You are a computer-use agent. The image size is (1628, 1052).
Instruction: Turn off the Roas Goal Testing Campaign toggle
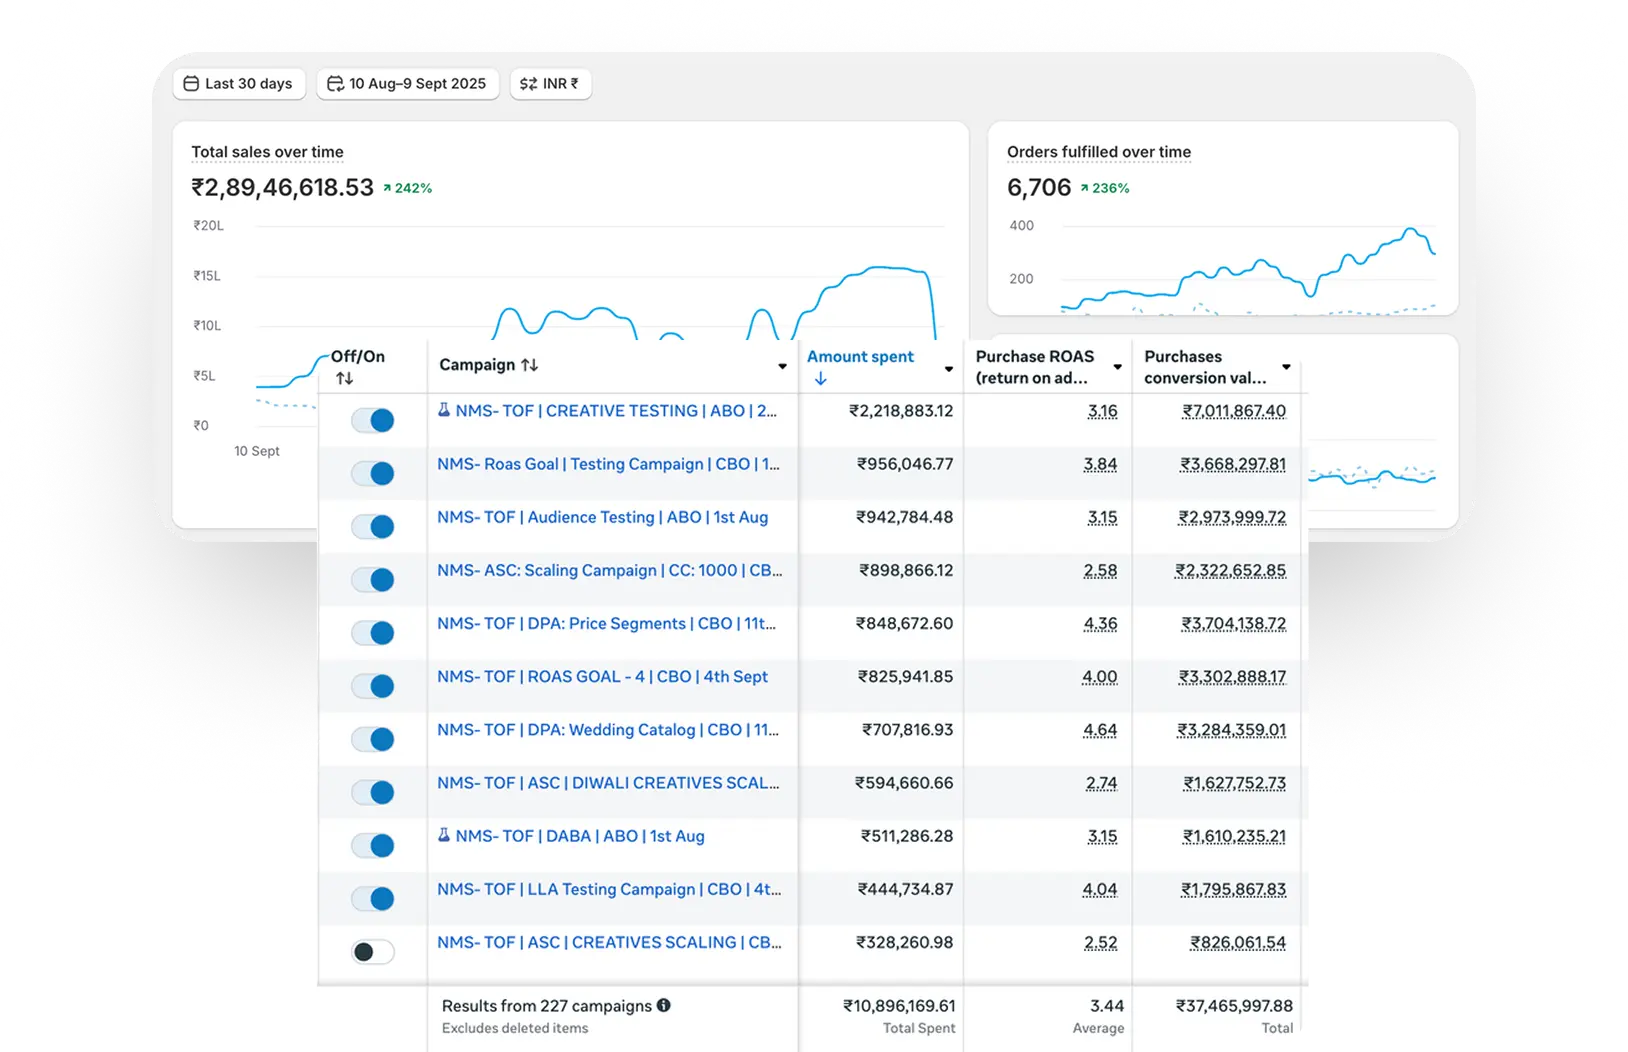point(373,473)
